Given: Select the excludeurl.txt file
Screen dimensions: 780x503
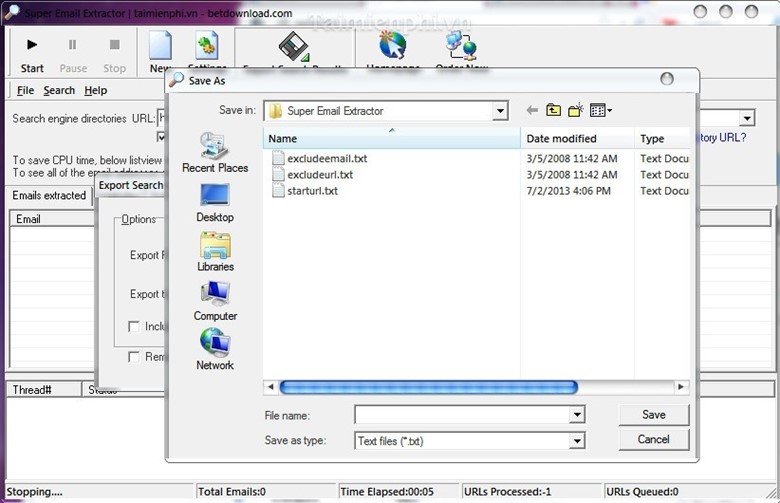Looking at the screenshot, I should (x=320, y=175).
